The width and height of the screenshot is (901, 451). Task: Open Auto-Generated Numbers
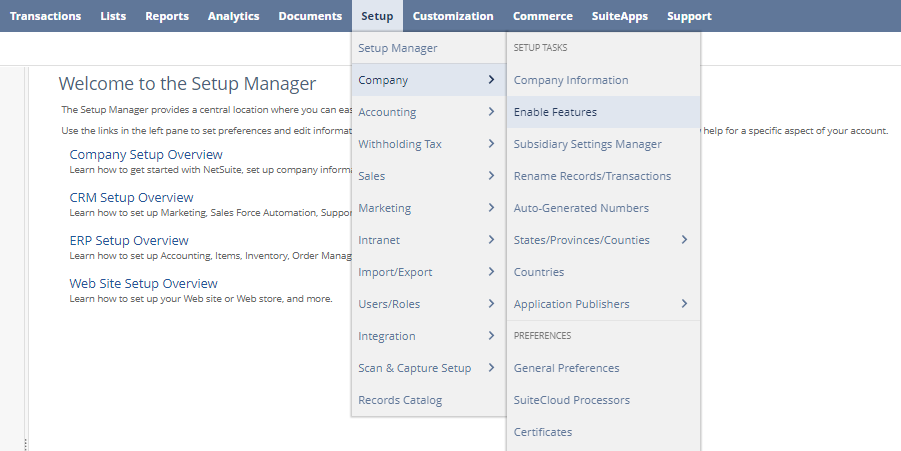[603, 208]
